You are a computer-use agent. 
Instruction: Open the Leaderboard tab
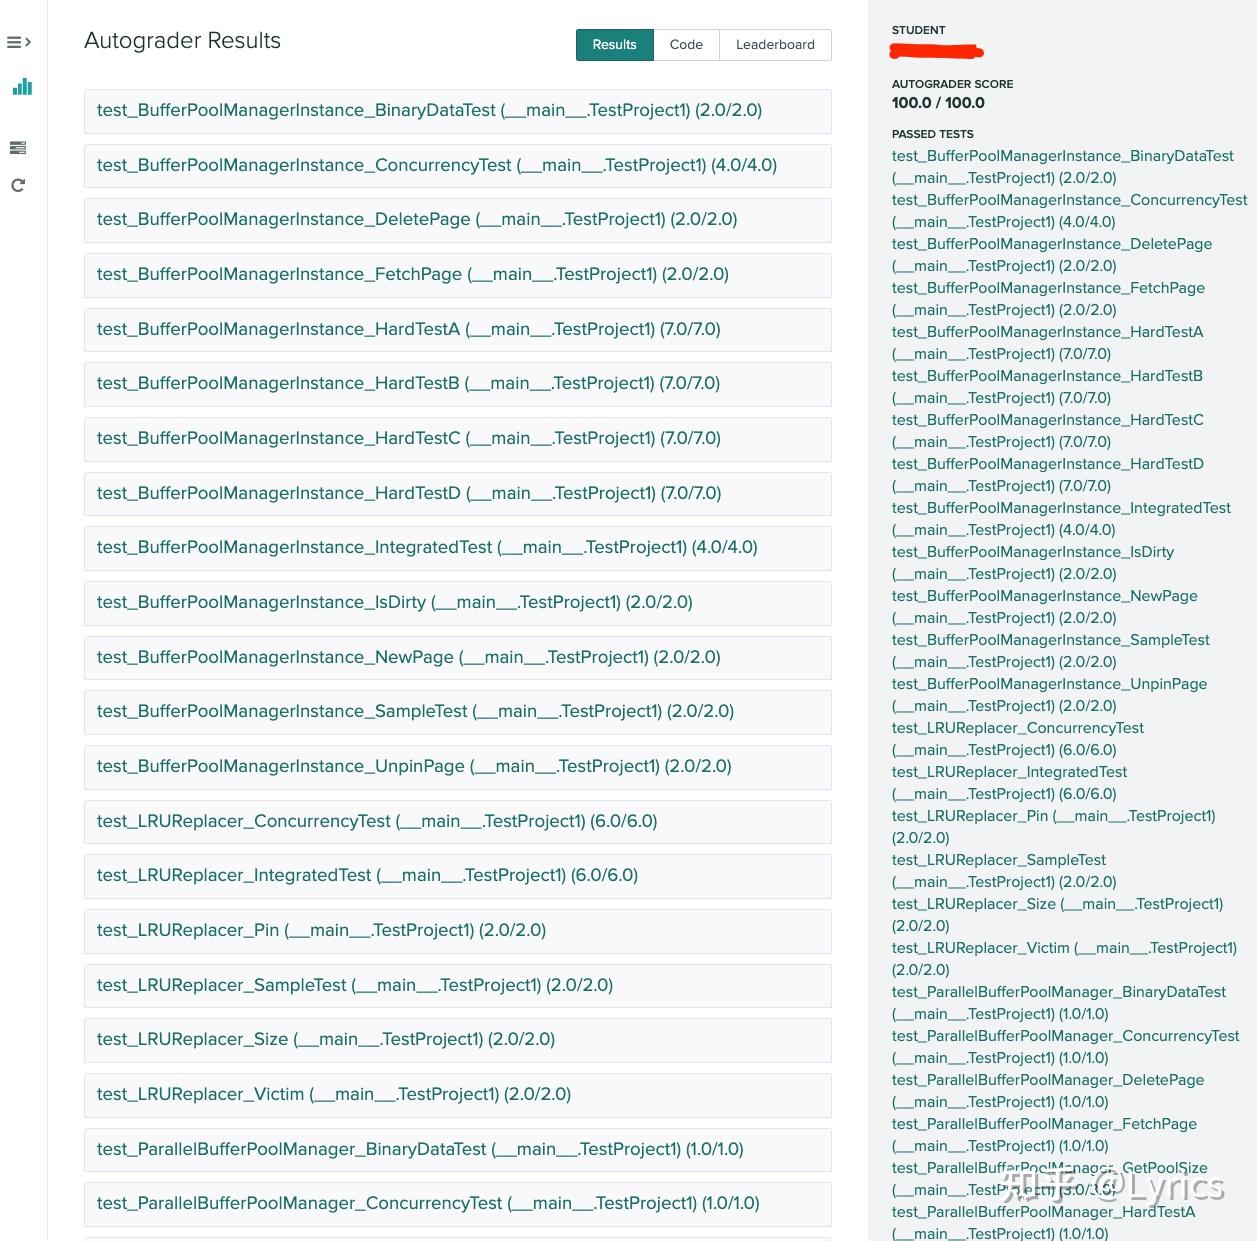775,45
